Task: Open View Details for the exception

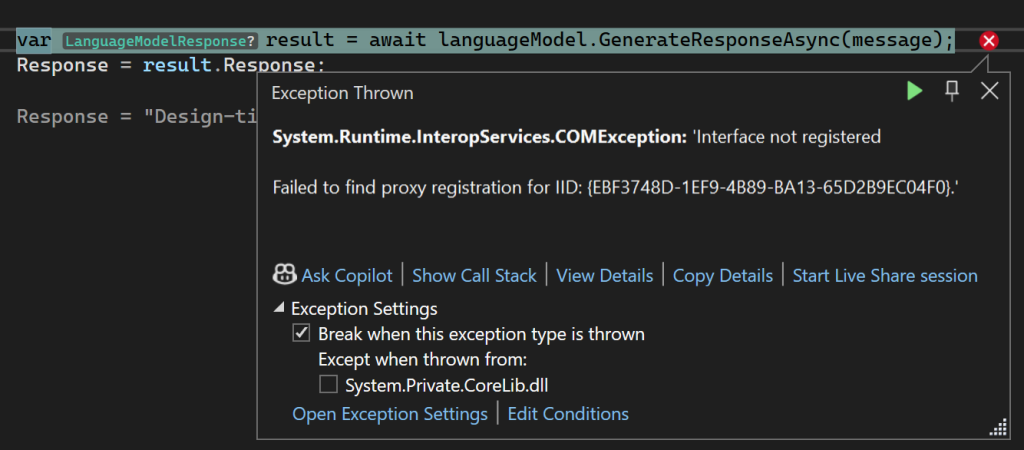Action: 604,275
